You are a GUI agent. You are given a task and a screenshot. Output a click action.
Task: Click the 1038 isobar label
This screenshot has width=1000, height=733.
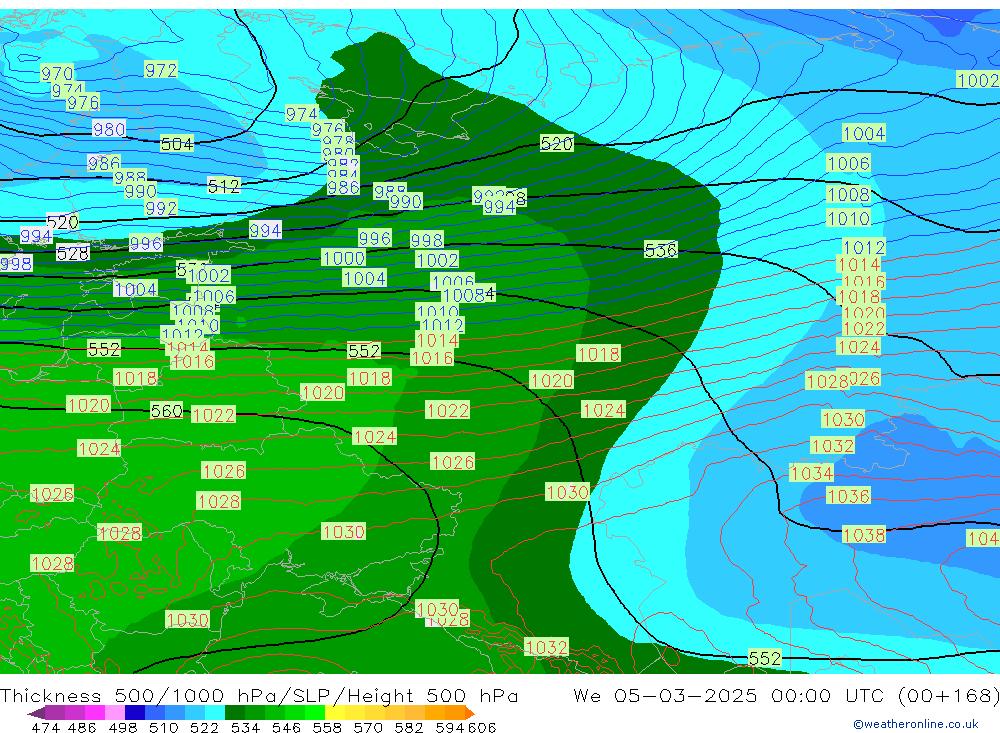coord(864,535)
